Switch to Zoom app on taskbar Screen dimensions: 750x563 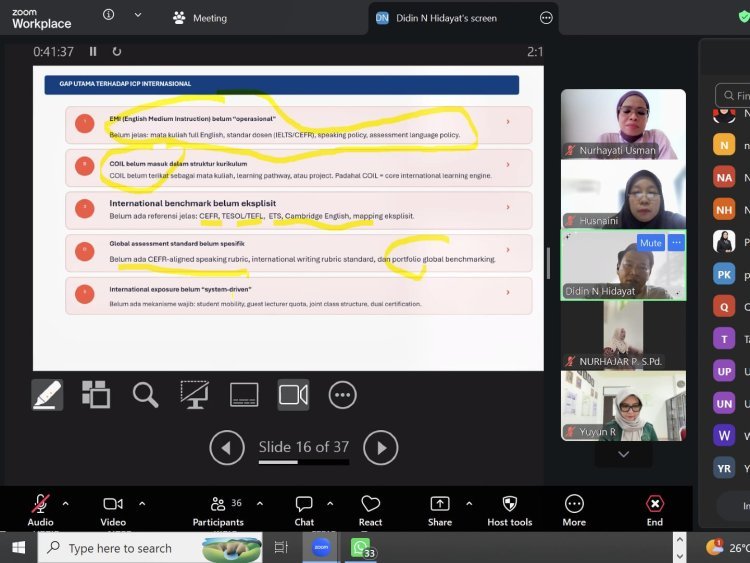321,548
